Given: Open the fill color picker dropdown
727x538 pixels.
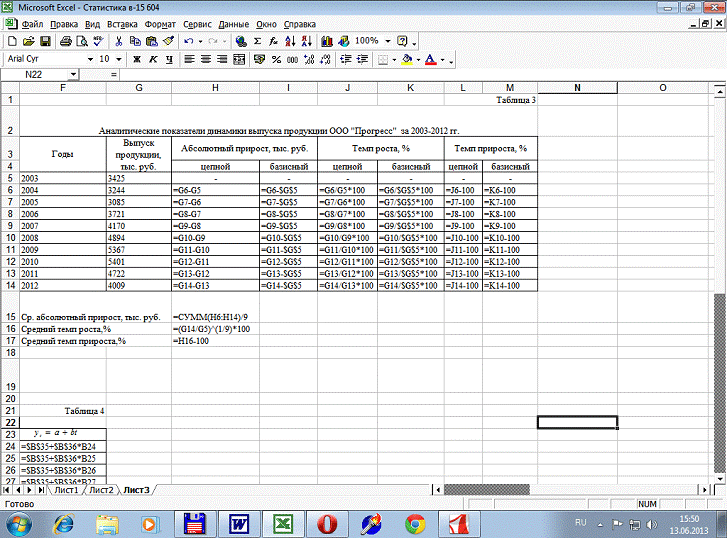Looking at the screenshot, I should click(418, 60).
